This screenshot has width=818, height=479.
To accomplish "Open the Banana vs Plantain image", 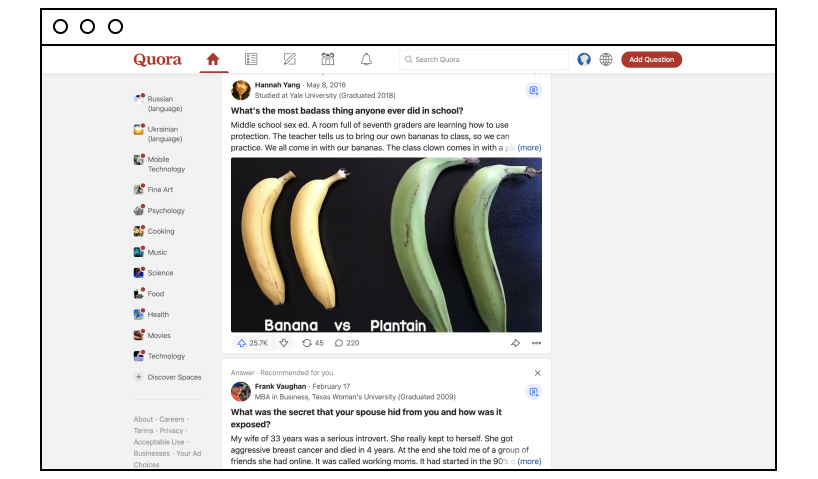I will pos(386,245).
